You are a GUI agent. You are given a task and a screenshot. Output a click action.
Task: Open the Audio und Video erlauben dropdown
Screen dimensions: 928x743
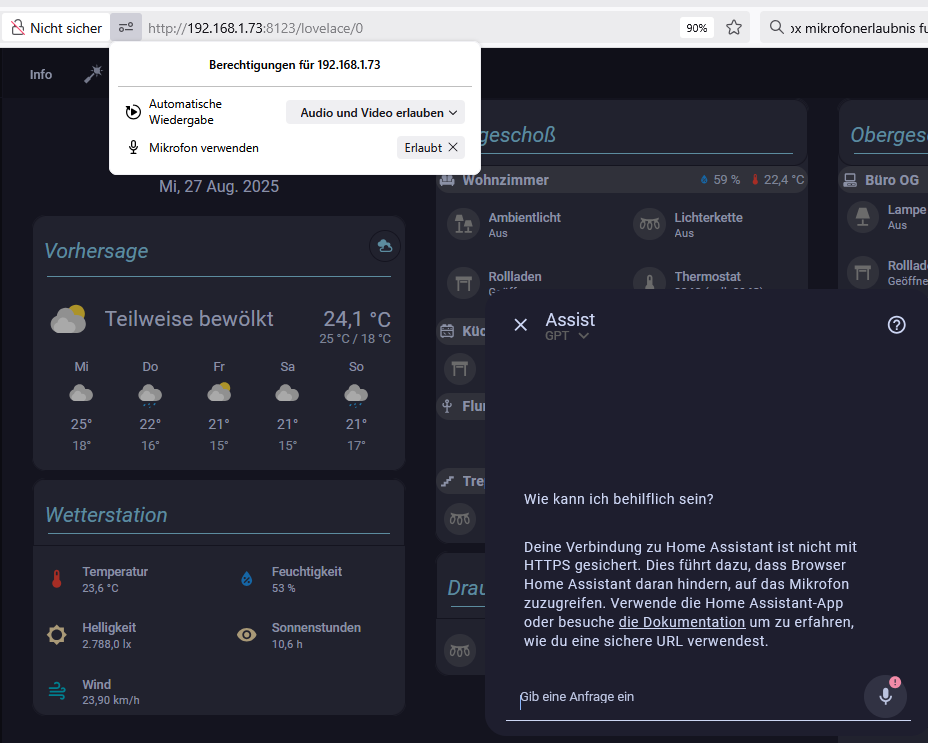pyautogui.click(x=375, y=112)
